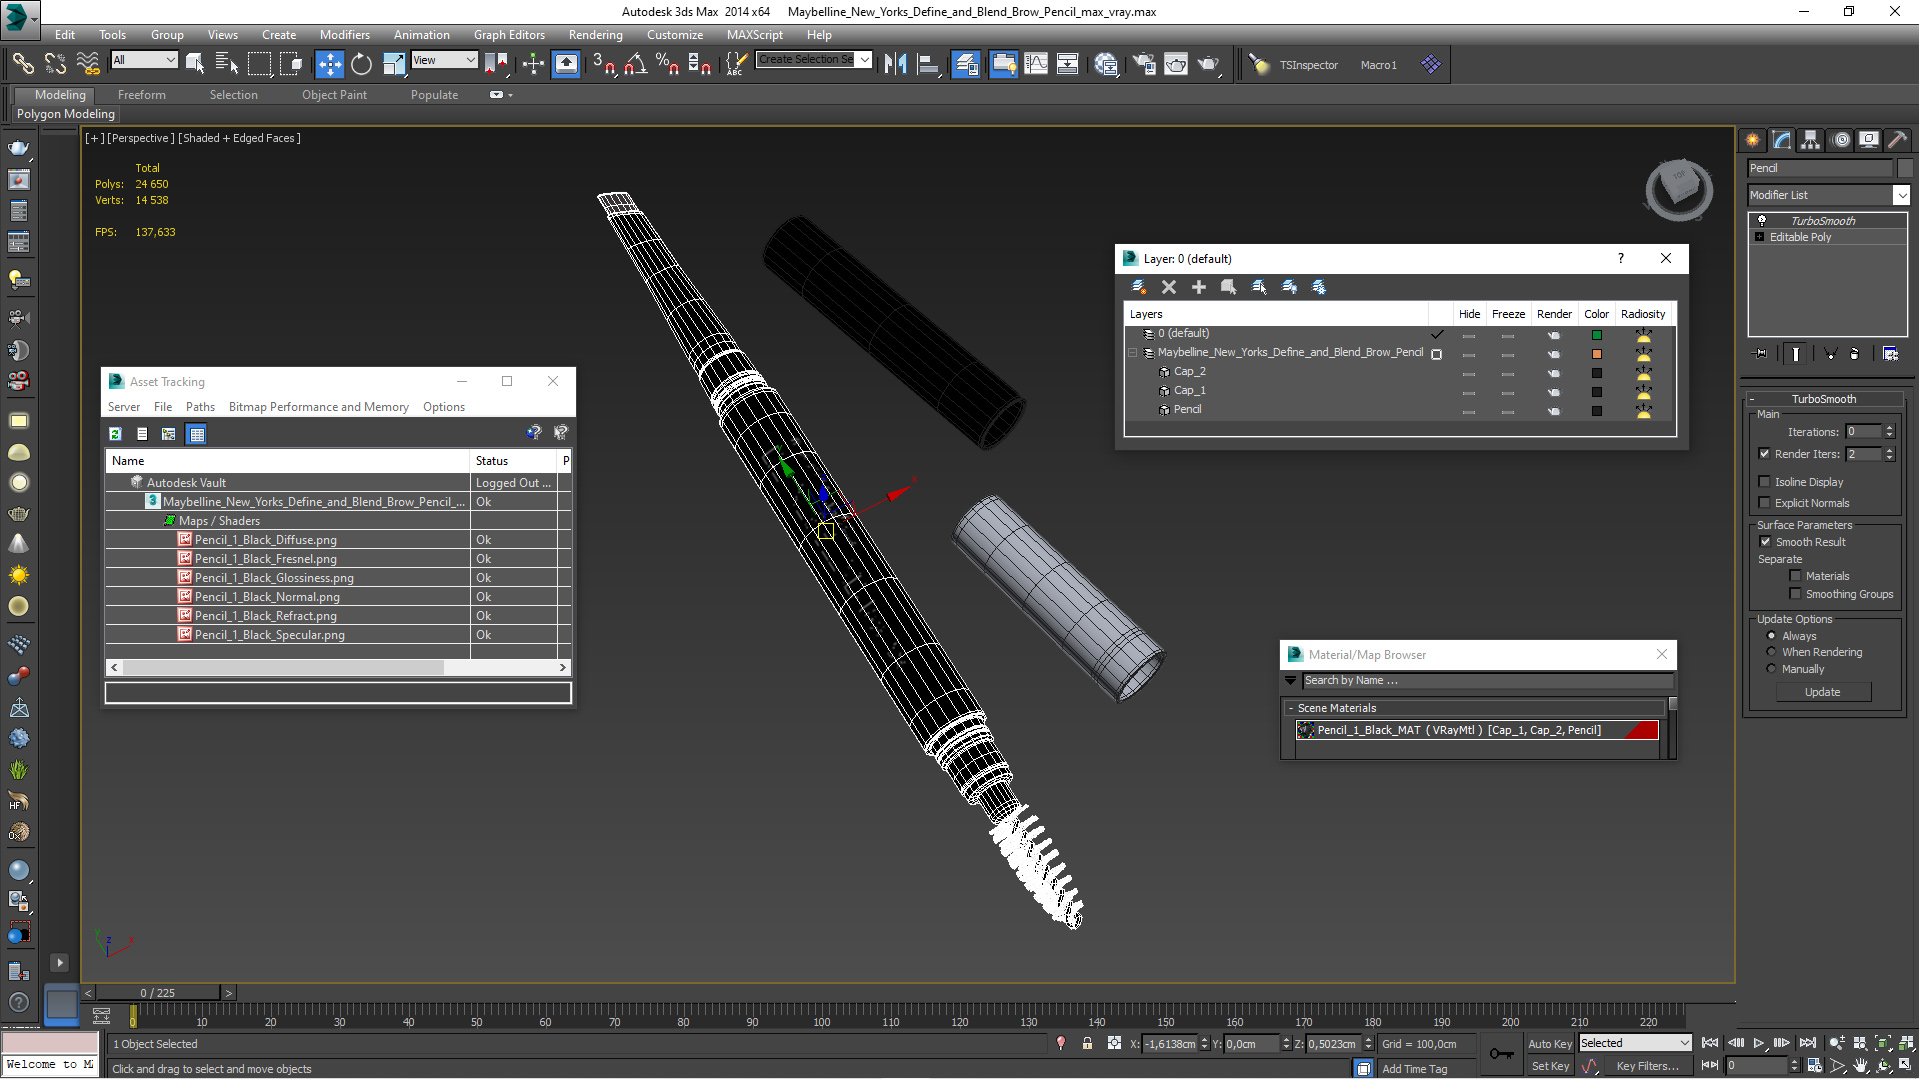Image resolution: width=1920 pixels, height=1080 pixels.
Task: Click the green color swatch of layer 0
Action: (1596, 335)
